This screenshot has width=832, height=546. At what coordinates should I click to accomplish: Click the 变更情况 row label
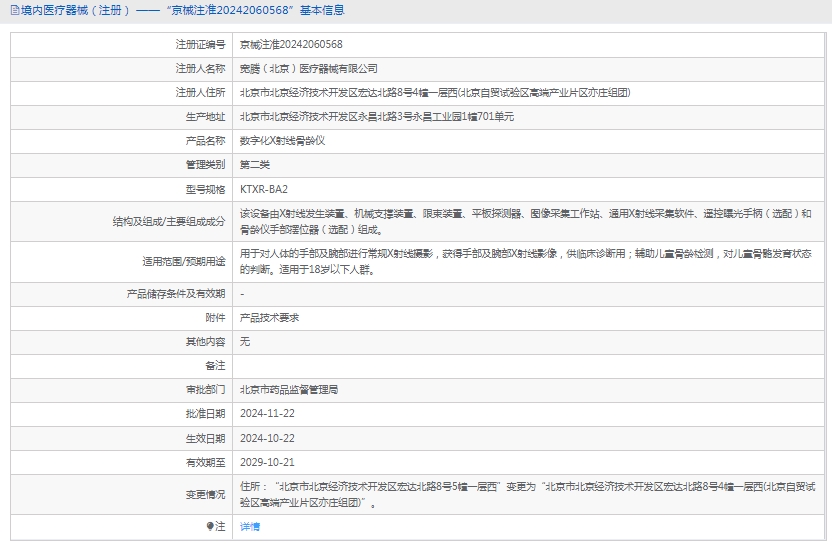click(x=205, y=494)
